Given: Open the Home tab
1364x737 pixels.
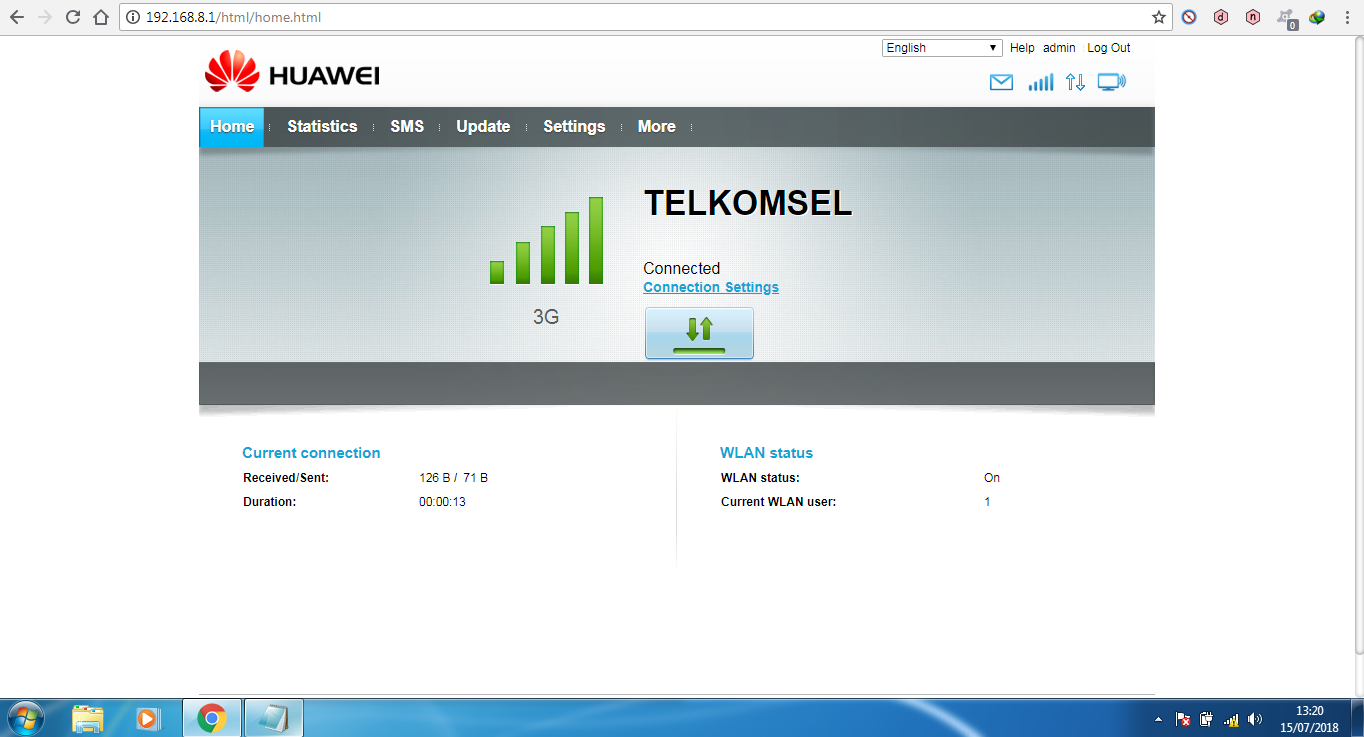Looking at the screenshot, I should [232, 127].
